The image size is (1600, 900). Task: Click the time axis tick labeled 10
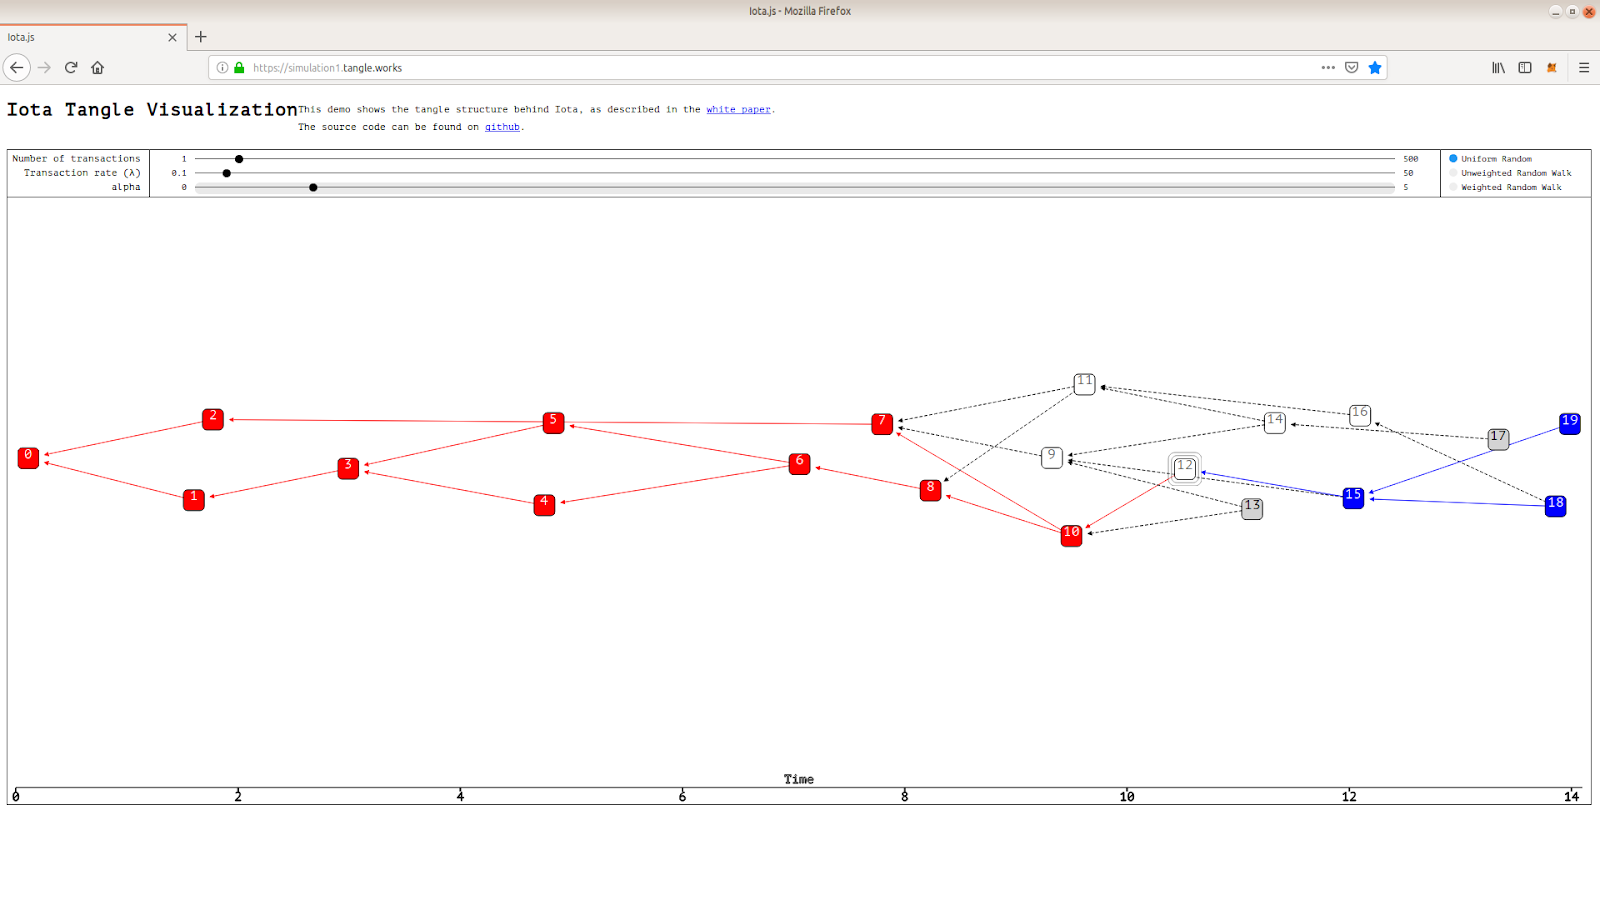(1127, 796)
